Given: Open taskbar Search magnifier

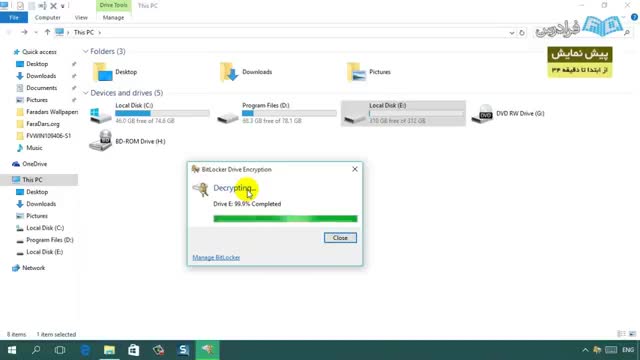Looking at the screenshot, I should click(x=36, y=350).
